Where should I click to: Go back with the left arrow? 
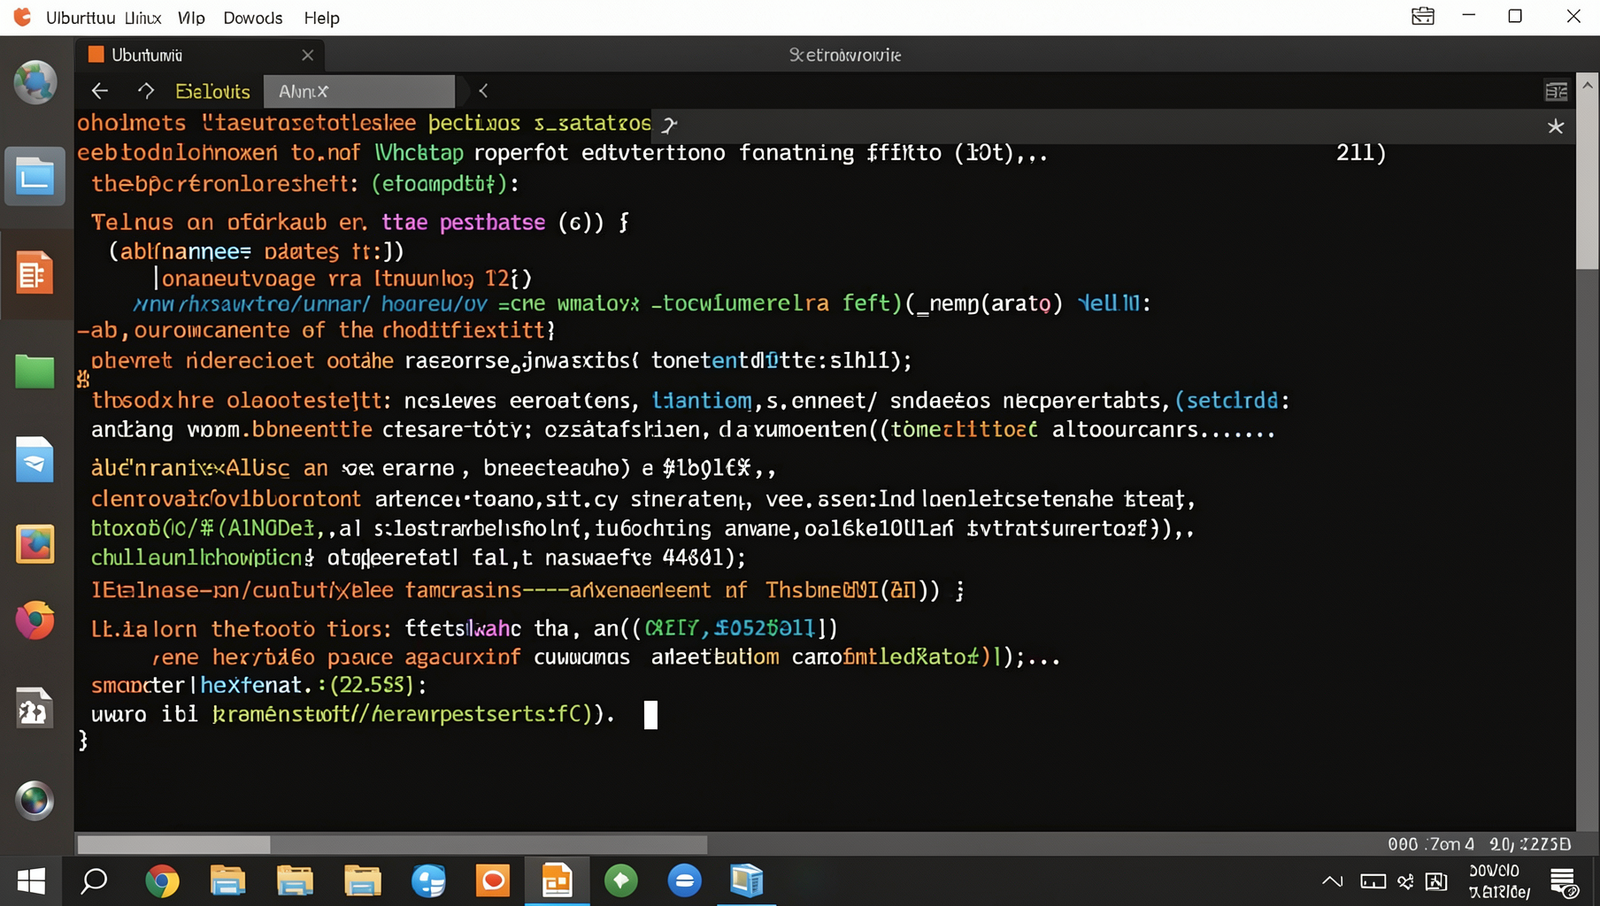[100, 91]
